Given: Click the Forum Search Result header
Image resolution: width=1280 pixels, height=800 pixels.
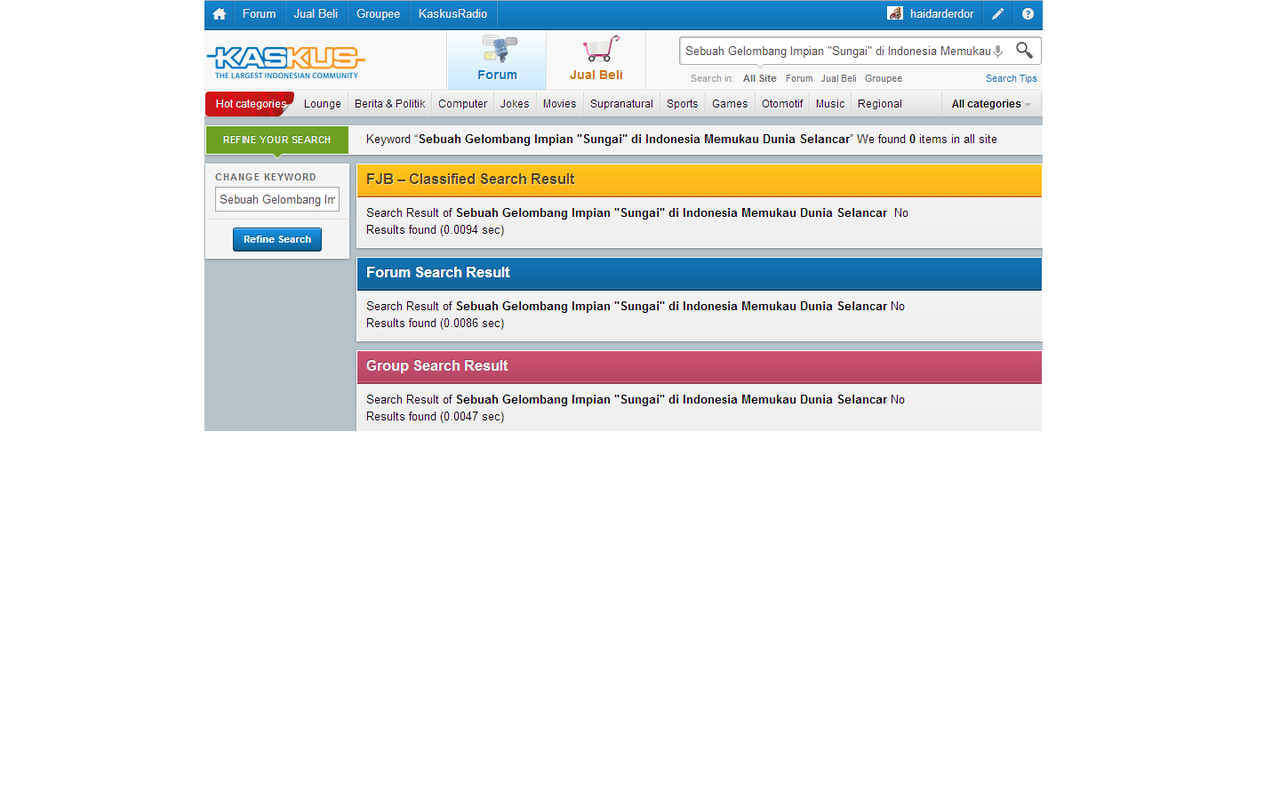Looking at the screenshot, I should coord(699,273).
